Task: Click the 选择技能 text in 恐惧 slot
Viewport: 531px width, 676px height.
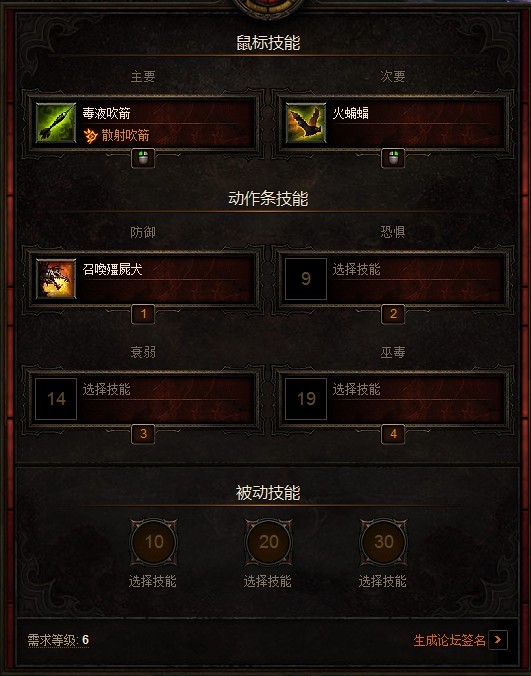Action: click(x=356, y=269)
